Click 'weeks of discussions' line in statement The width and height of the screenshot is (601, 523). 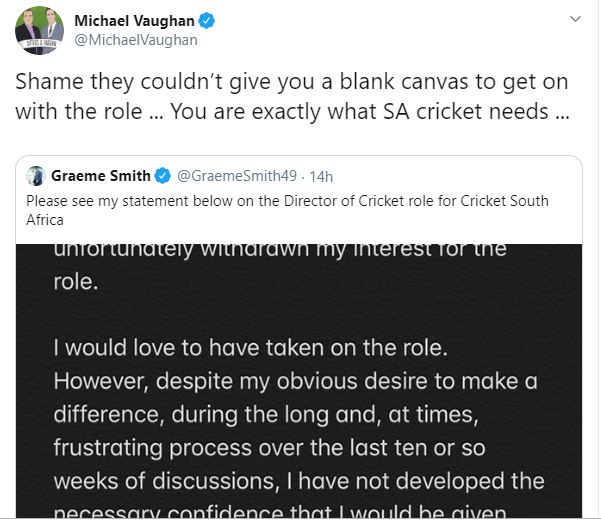299,481
